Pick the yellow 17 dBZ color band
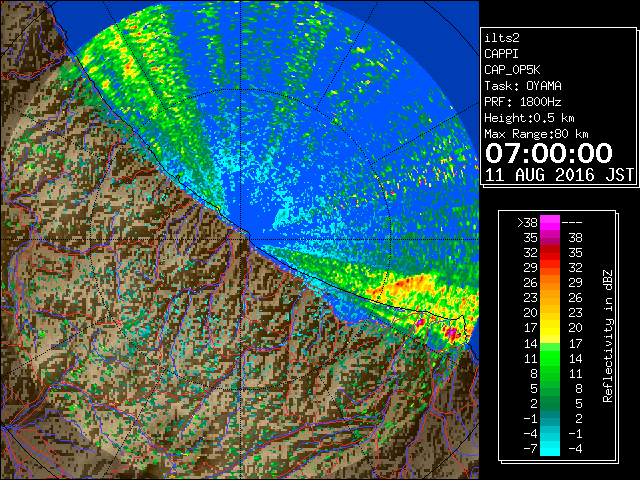This screenshot has height=480, width=640. tap(550, 328)
